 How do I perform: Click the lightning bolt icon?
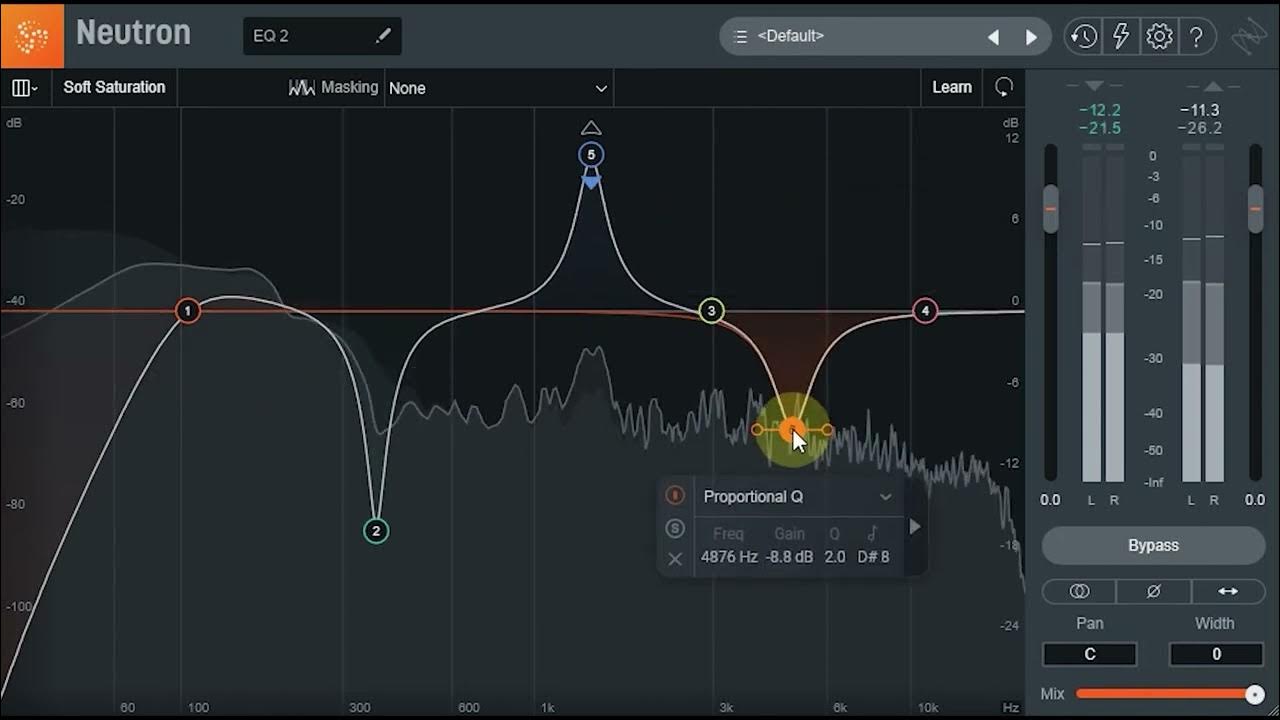pyautogui.click(x=1121, y=37)
